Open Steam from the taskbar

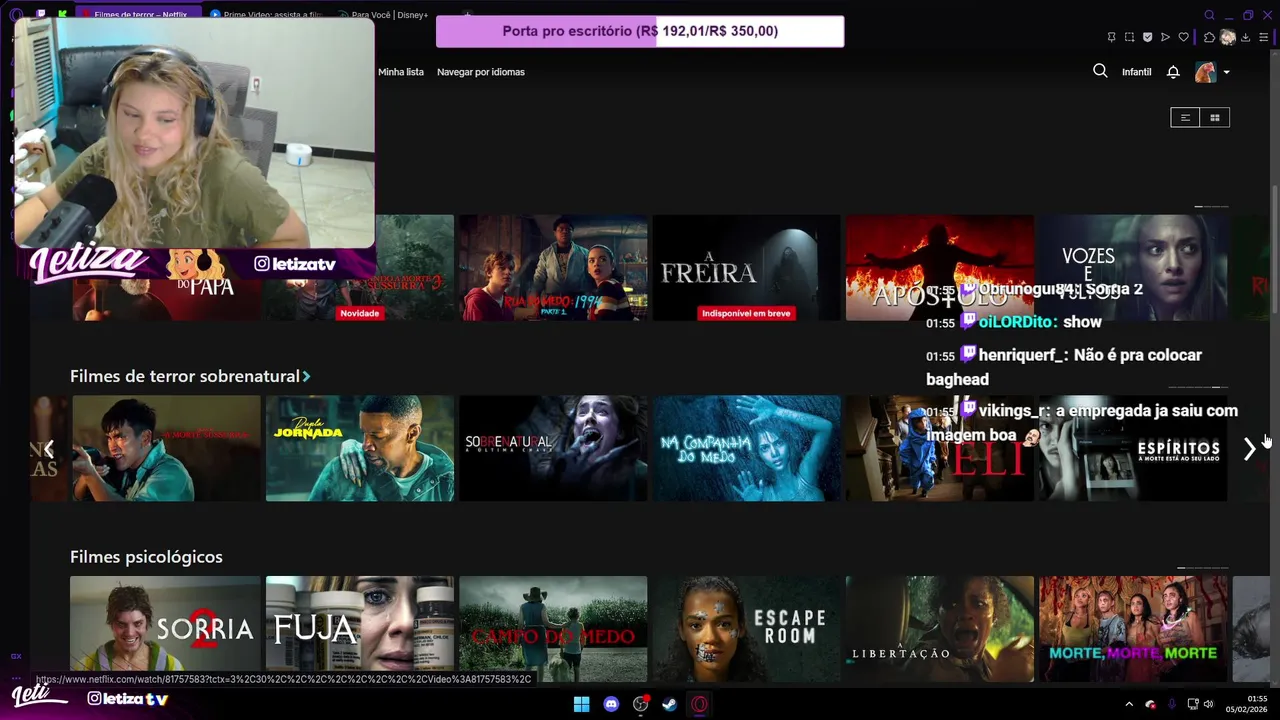(670, 704)
